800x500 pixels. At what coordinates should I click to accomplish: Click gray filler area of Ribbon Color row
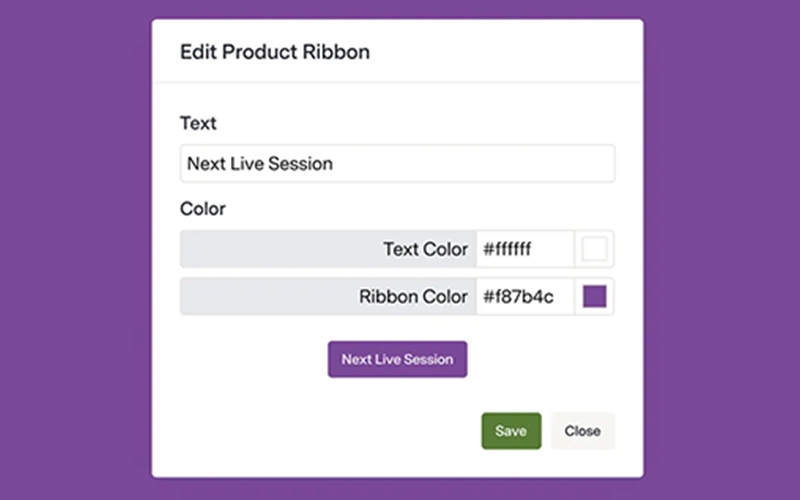click(x=260, y=297)
